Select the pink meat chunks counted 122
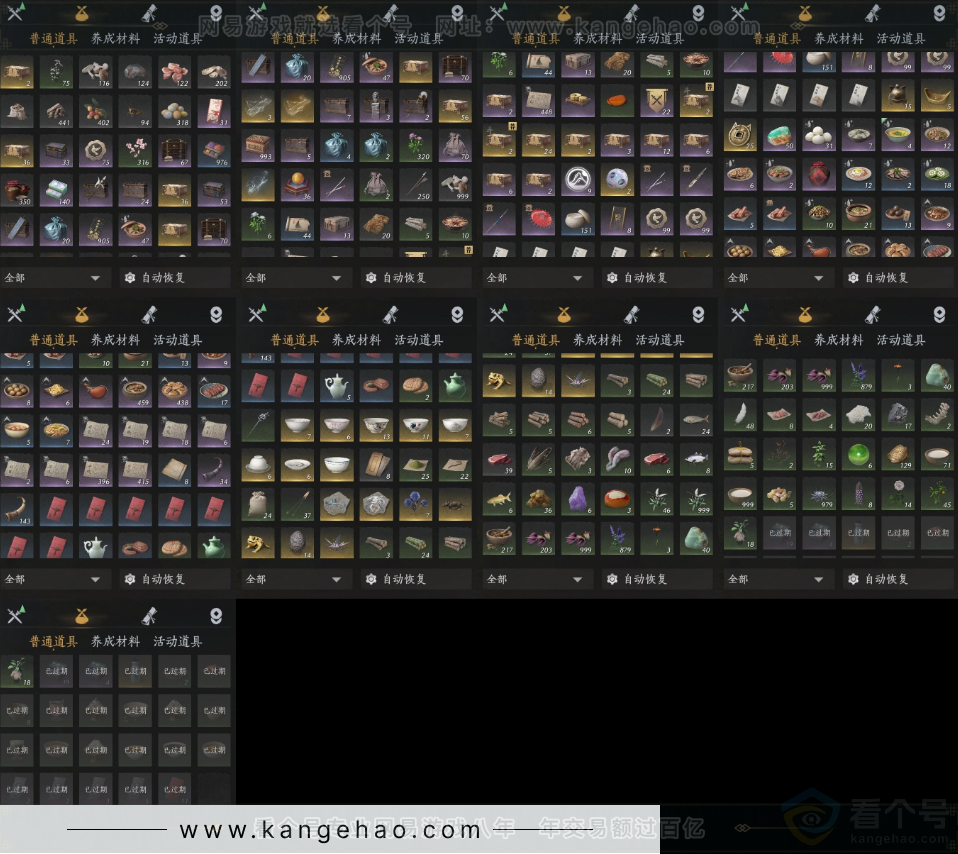The width and height of the screenshot is (958, 854). click(x=175, y=73)
